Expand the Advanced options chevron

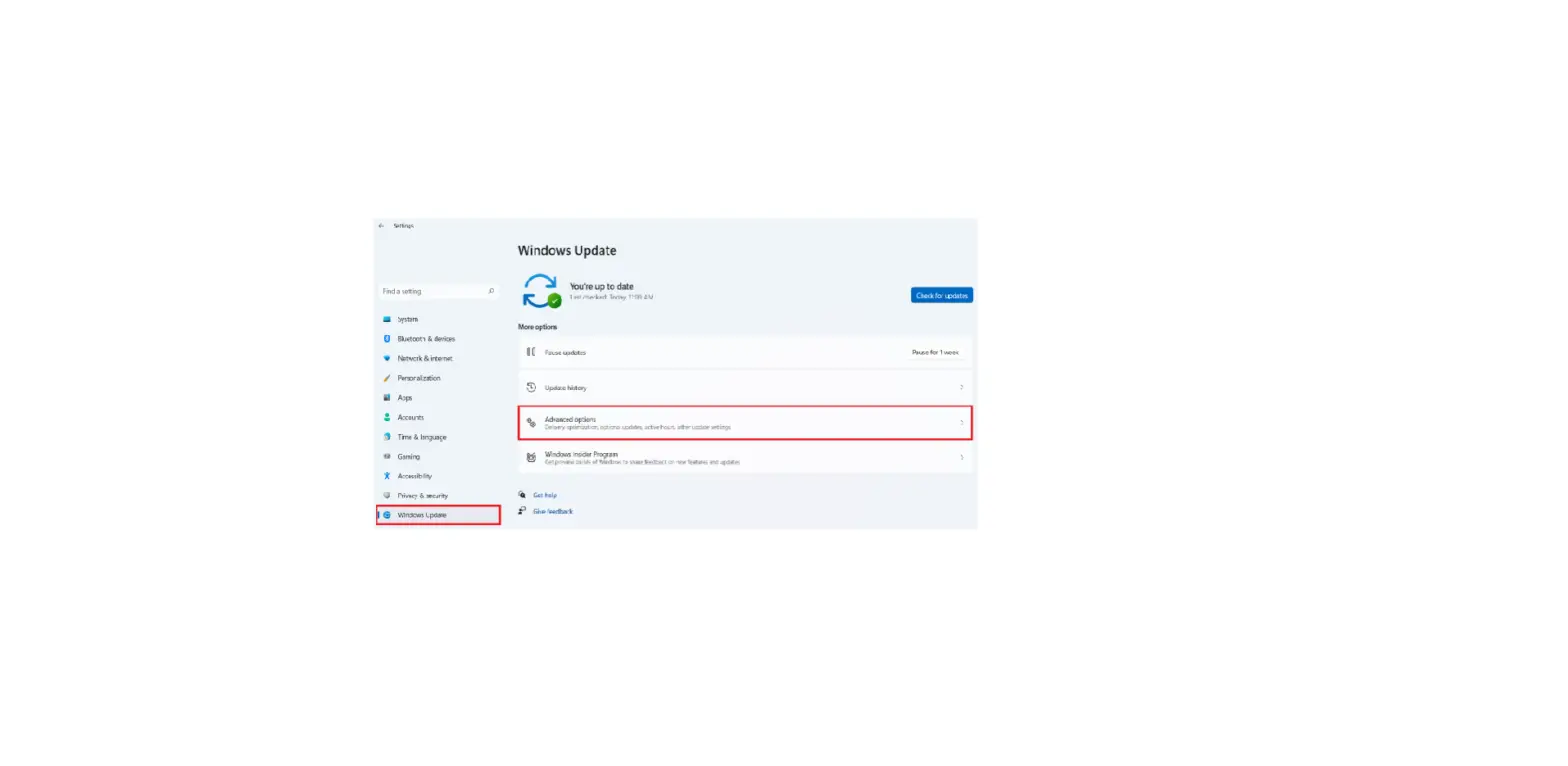961,423
